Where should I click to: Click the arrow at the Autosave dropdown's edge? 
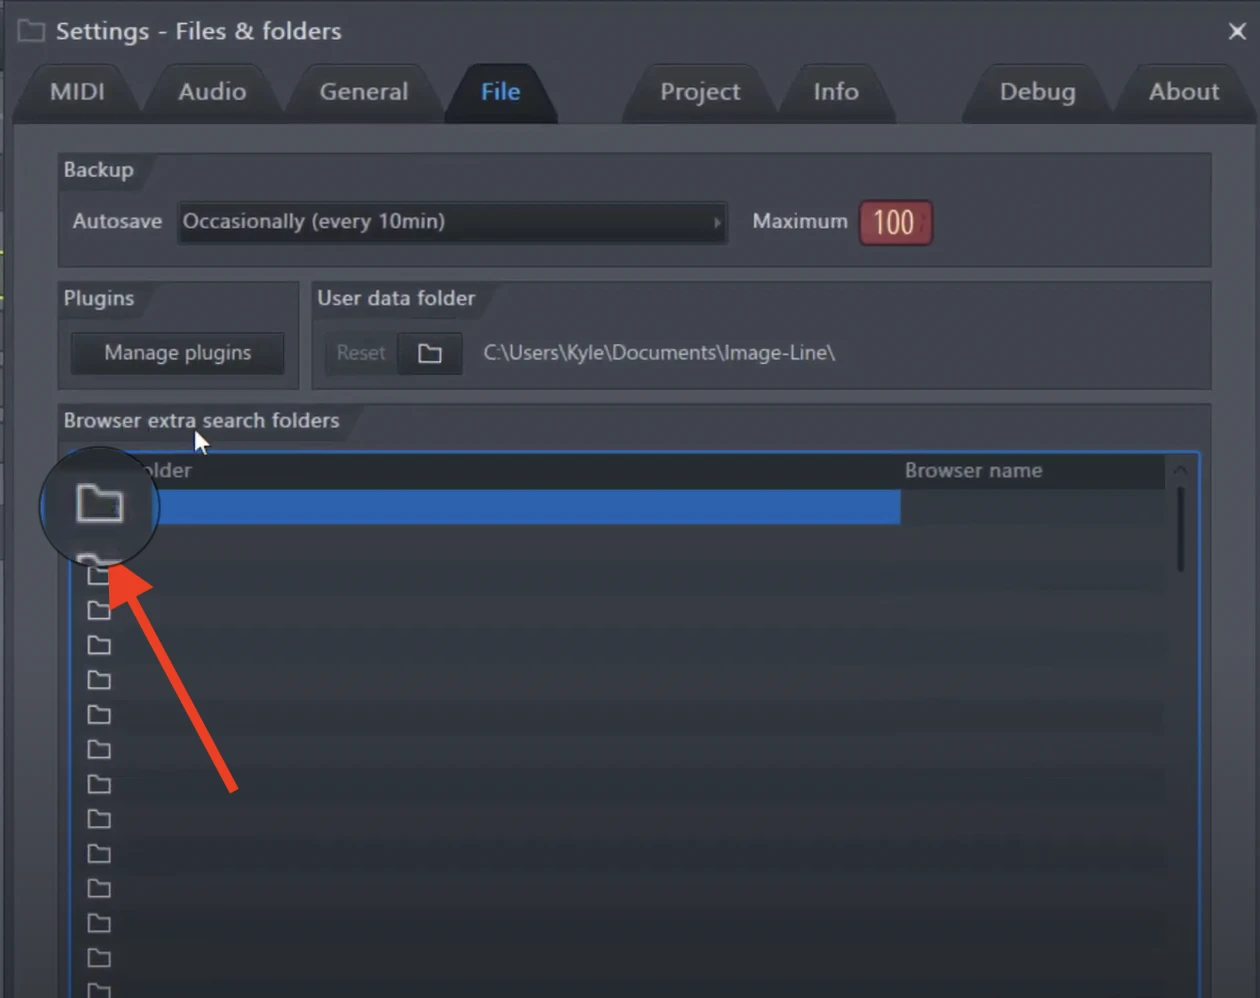point(716,222)
